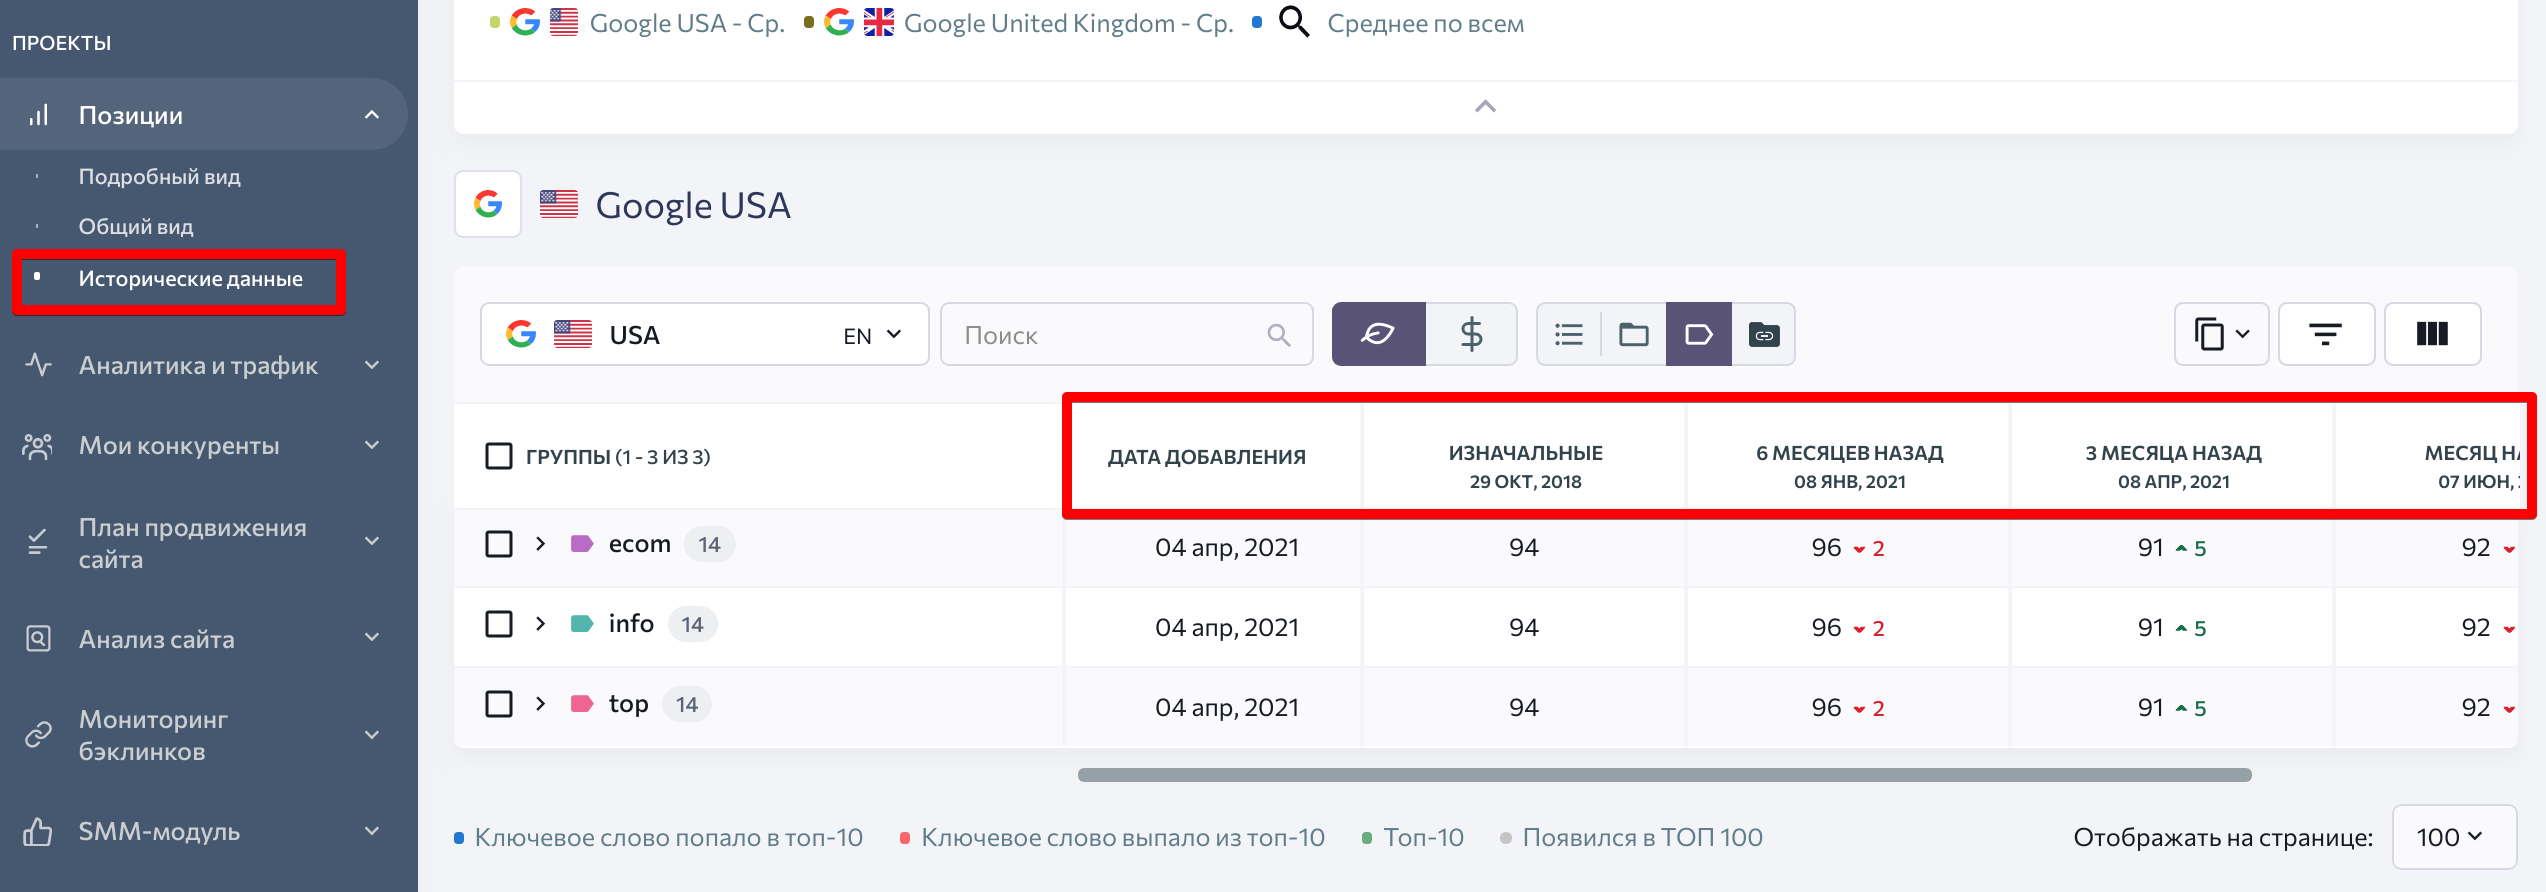Open the USA EN search engine dropdown
The width and height of the screenshot is (2546, 892).
(705, 334)
